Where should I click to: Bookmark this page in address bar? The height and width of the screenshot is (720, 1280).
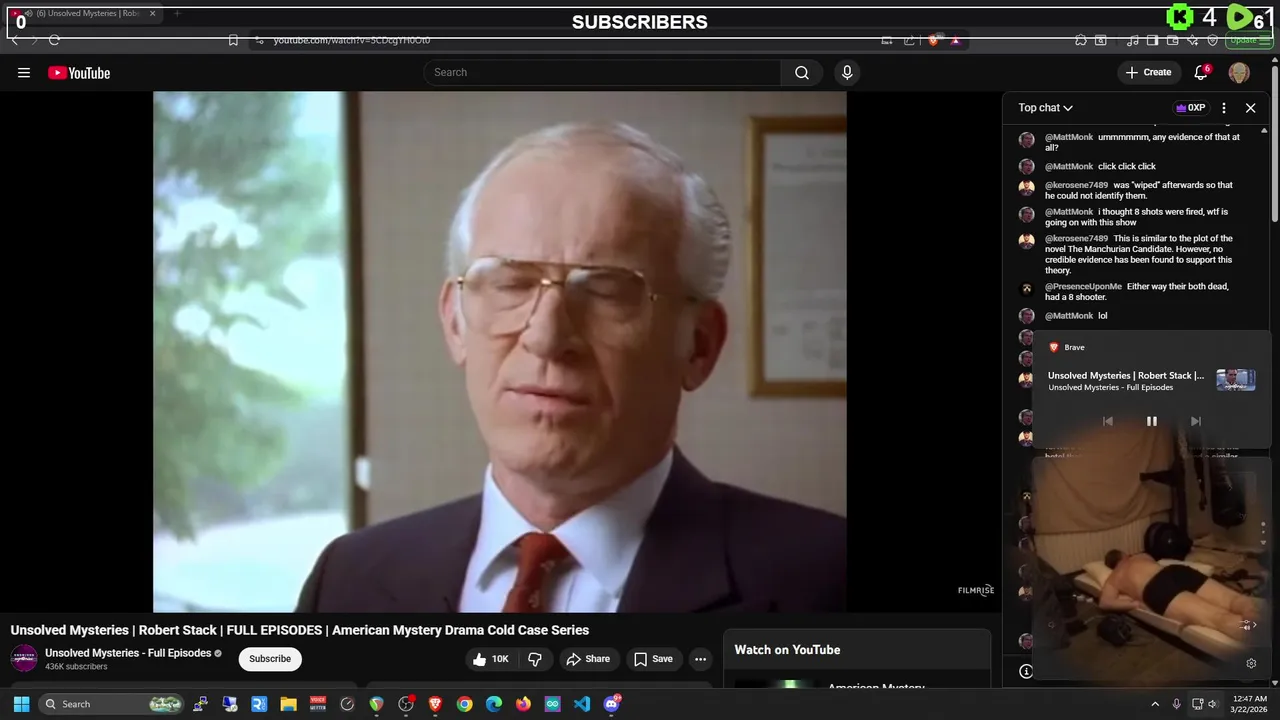[233, 40]
